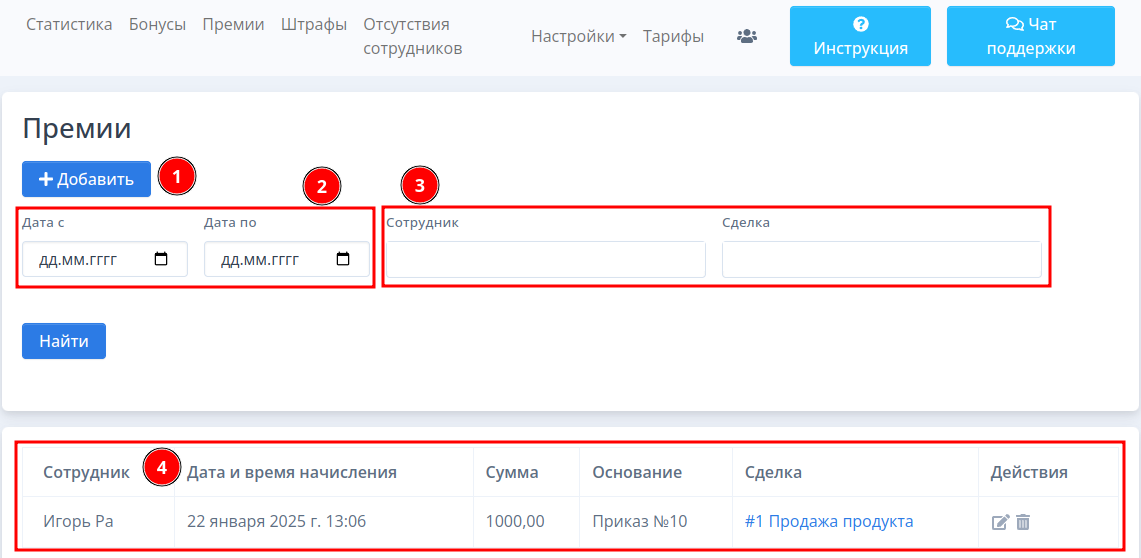This screenshot has height=558, width=1141.
Task: Click the Добавить button
Action: (87, 179)
